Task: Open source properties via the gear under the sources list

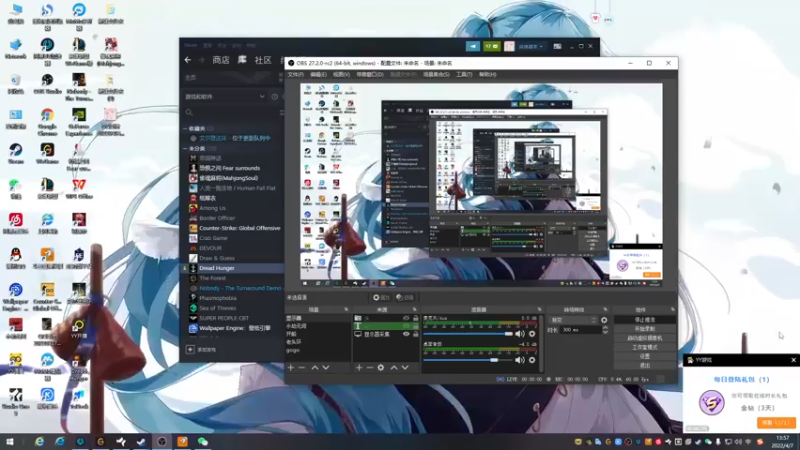Action: [381, 367]
